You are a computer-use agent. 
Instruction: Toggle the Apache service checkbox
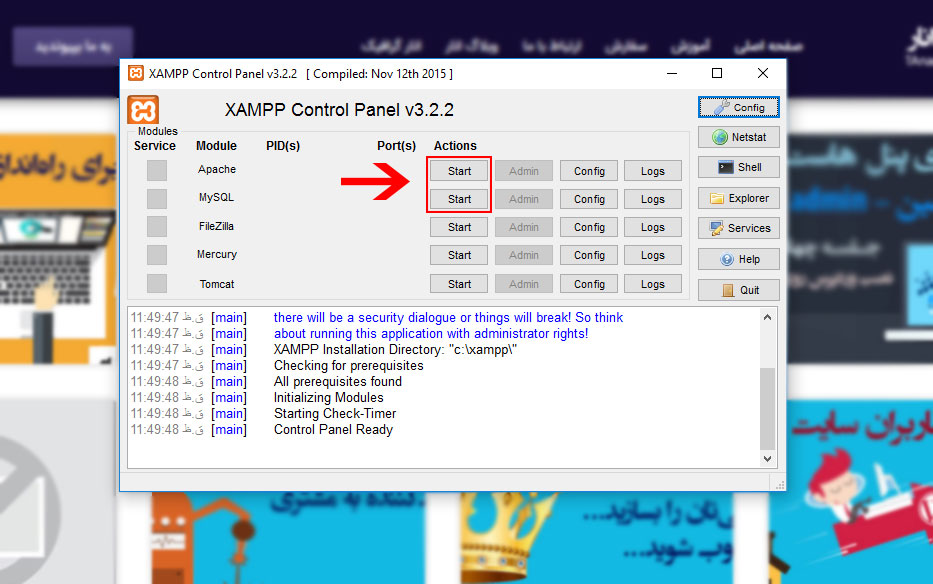(157, 170)
